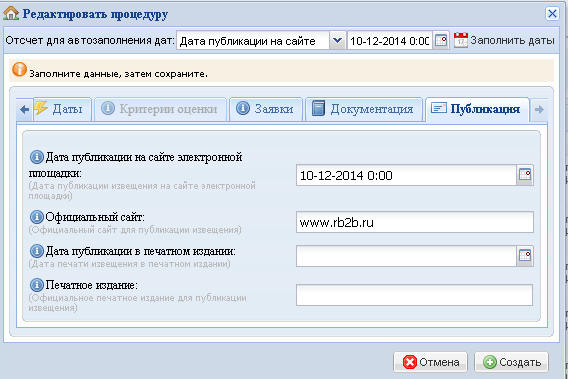Open calendar picker for print publication date
This screenshot has width=568, height=379.
[x=525, y=256]
